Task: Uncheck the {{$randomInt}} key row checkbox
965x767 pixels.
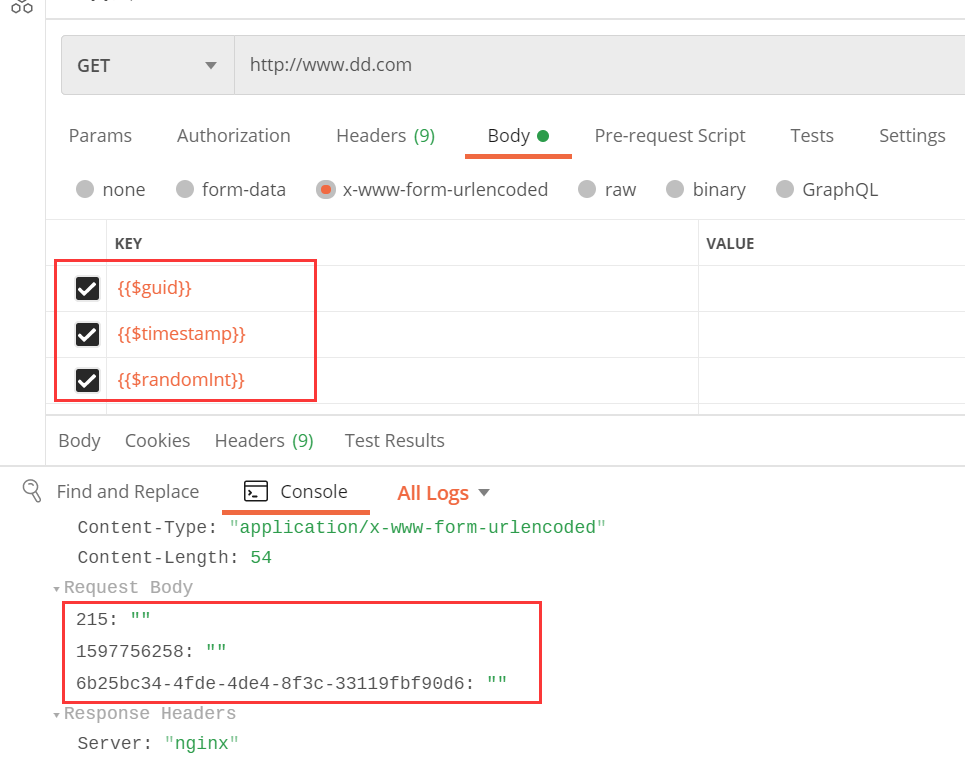Action: point(87,380)
